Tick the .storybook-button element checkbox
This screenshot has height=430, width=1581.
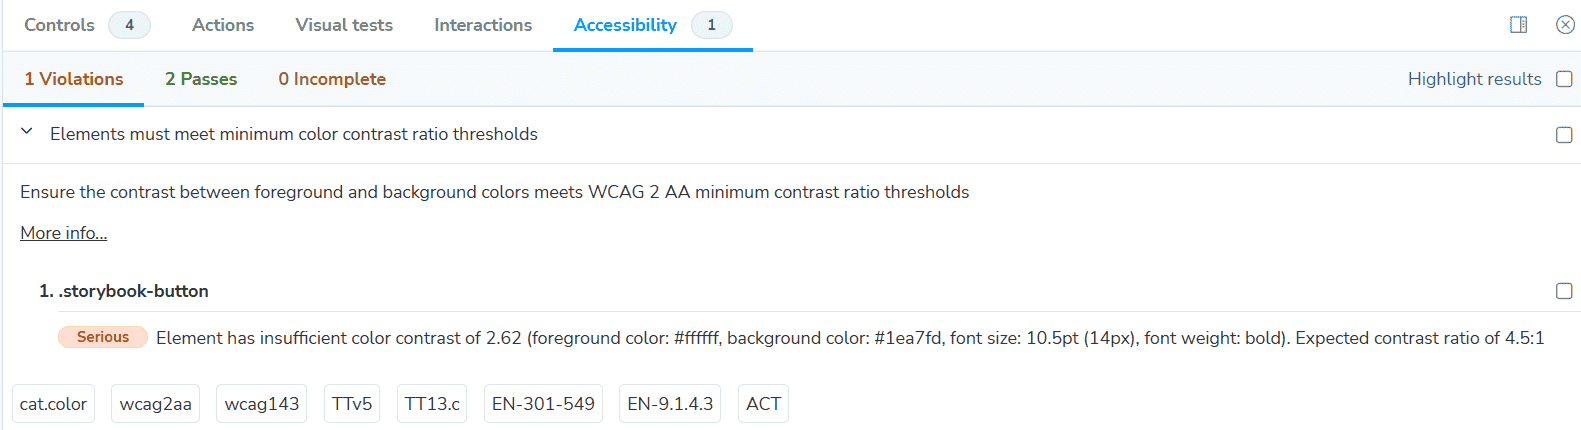[x=1564, y=291]
